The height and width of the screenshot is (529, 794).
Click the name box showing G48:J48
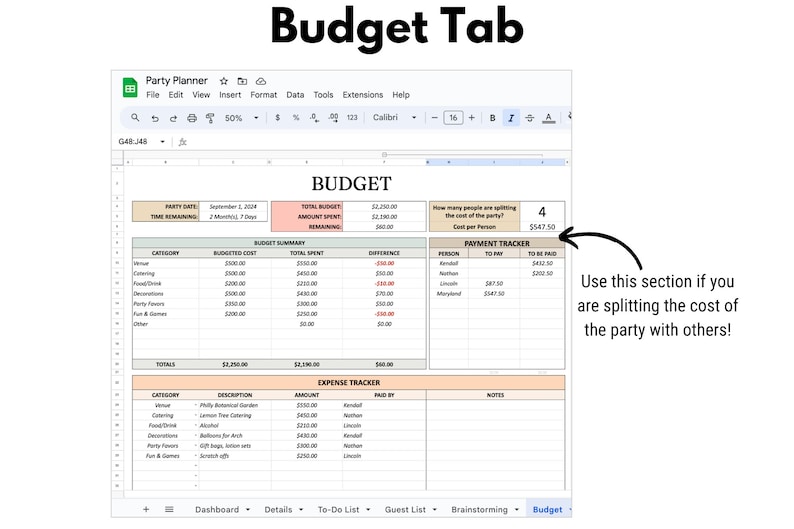133,142
